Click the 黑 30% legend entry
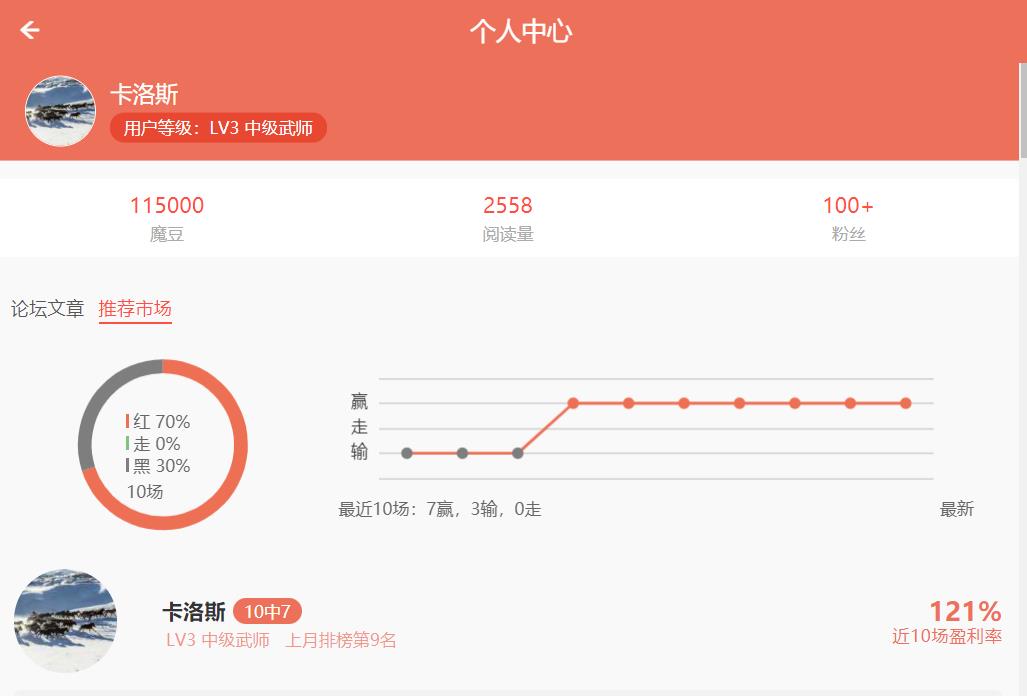Viewport: 1027px width, 696px height. click(158, 466)
